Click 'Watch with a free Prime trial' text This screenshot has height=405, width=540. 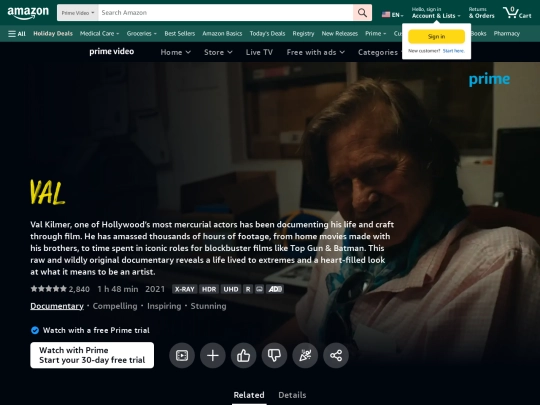click(x=96, y=330)
